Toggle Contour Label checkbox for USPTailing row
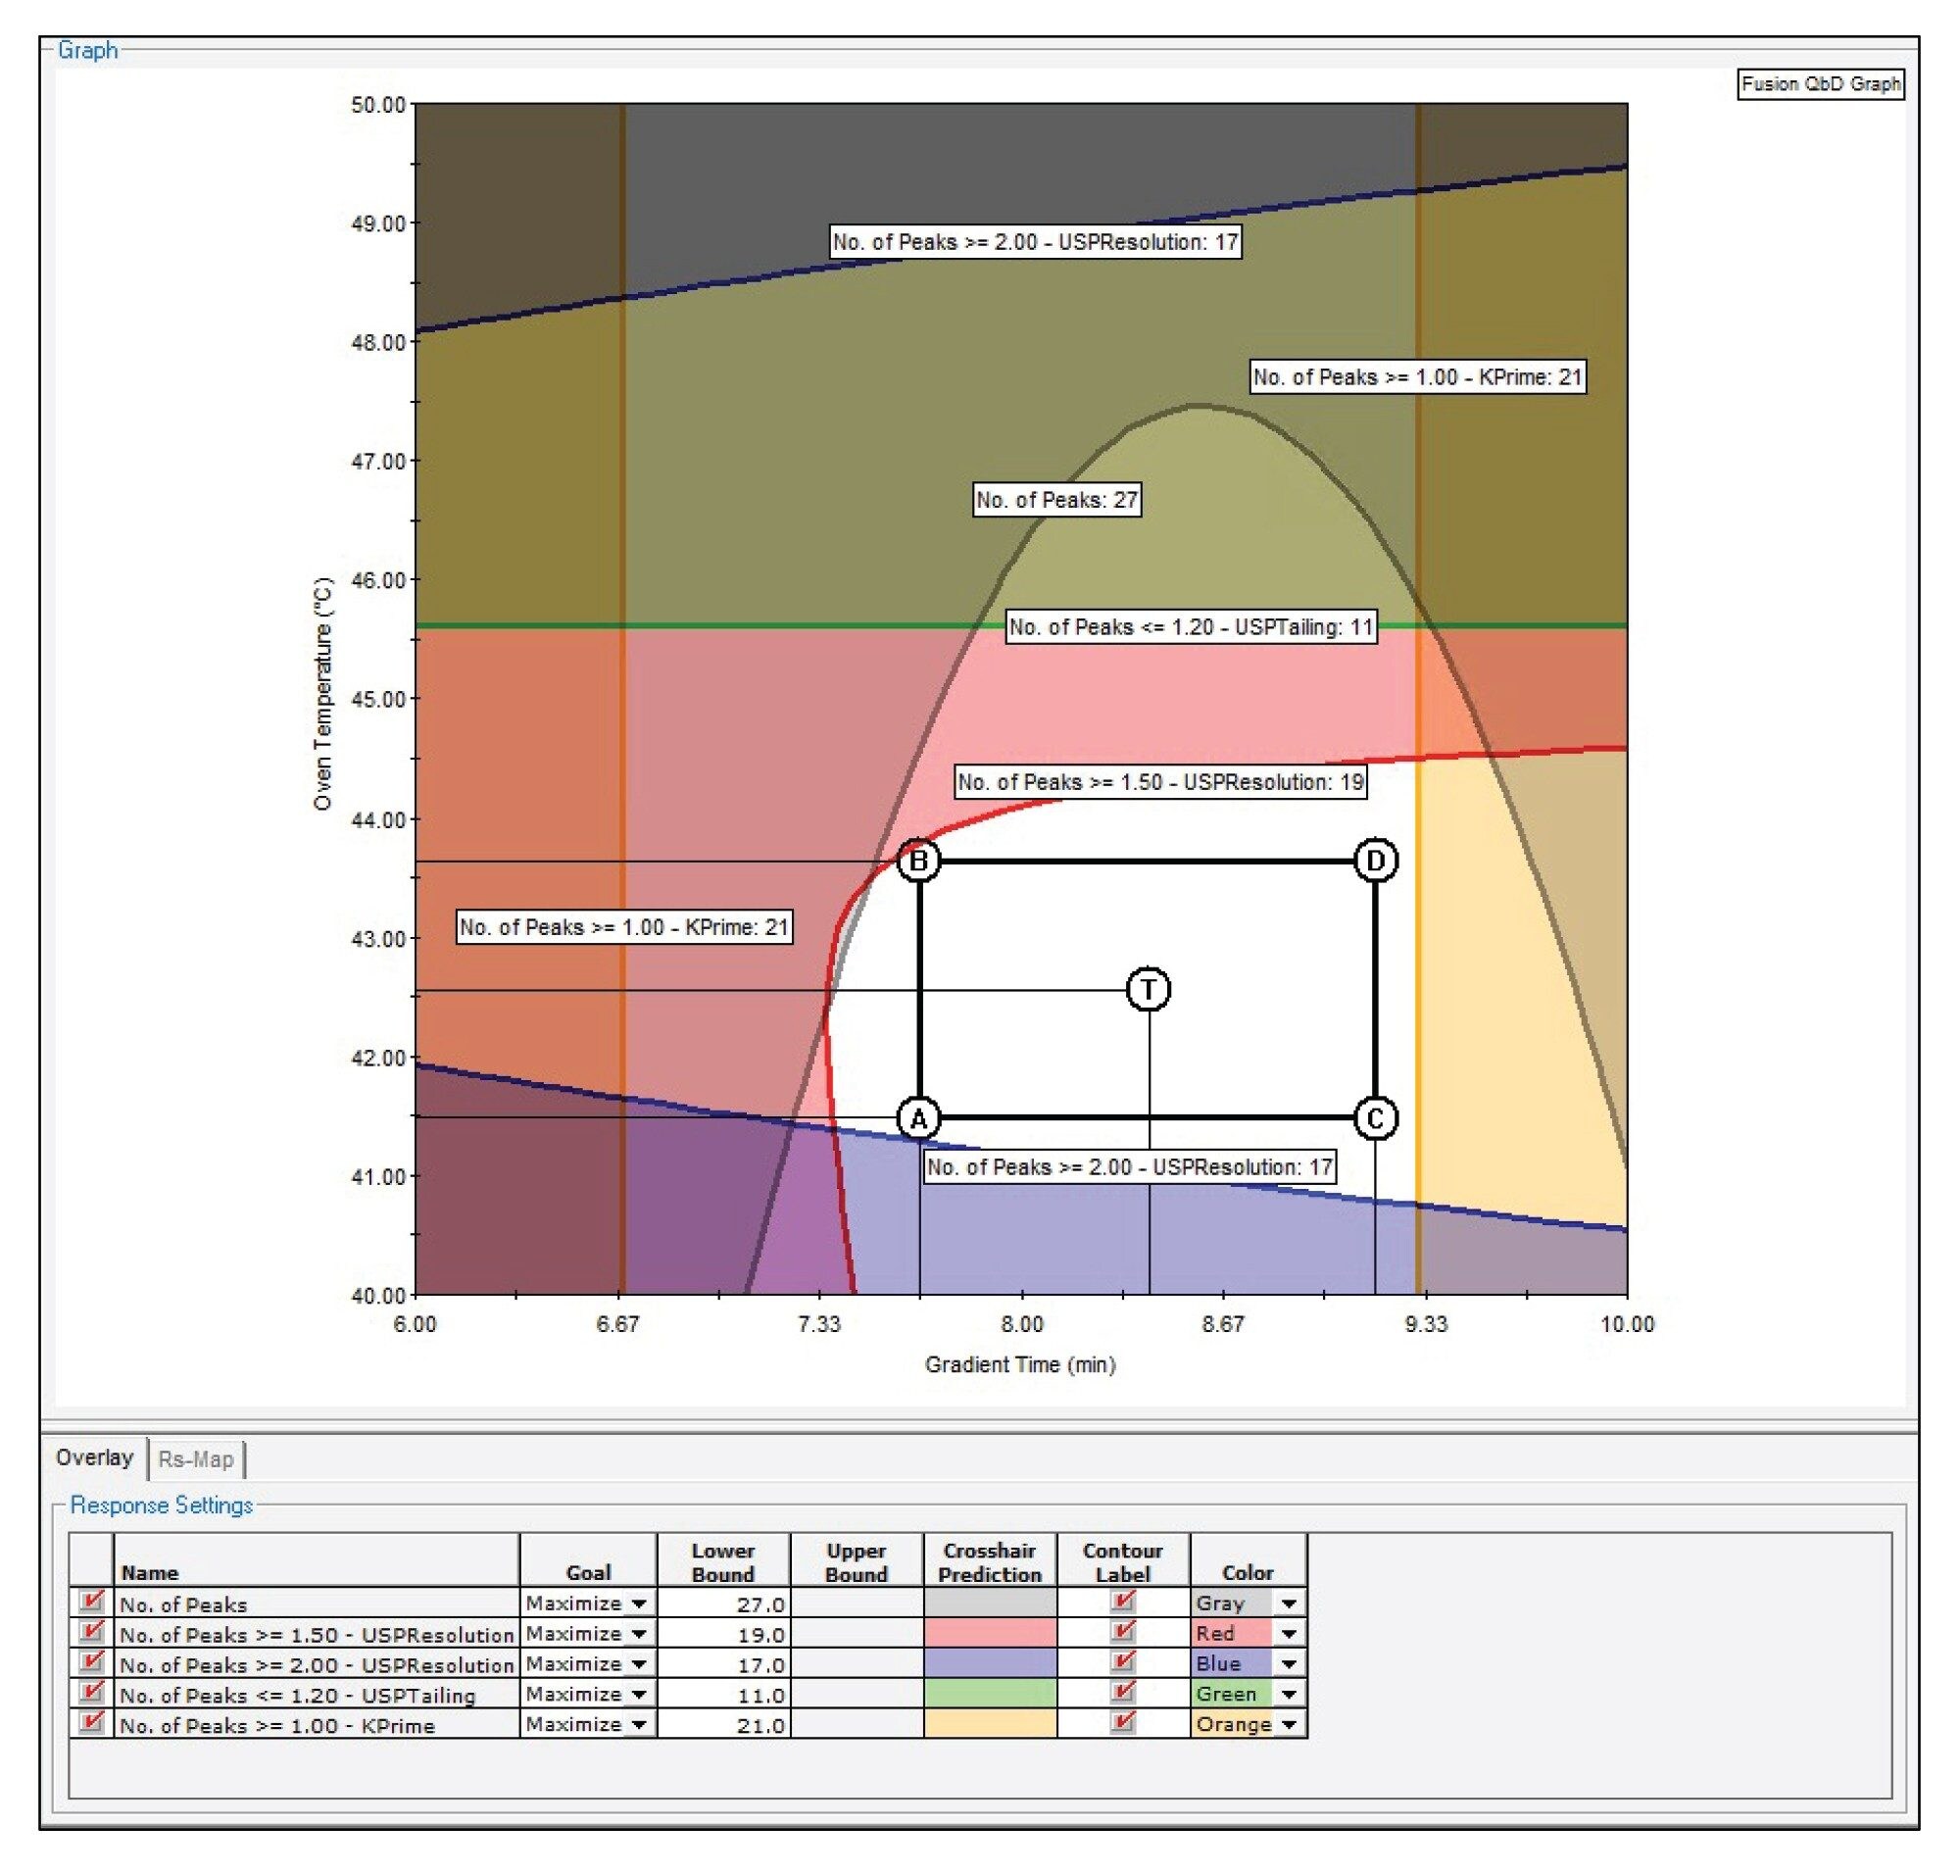The image size is (1960, 1876). (1122, 1693)
